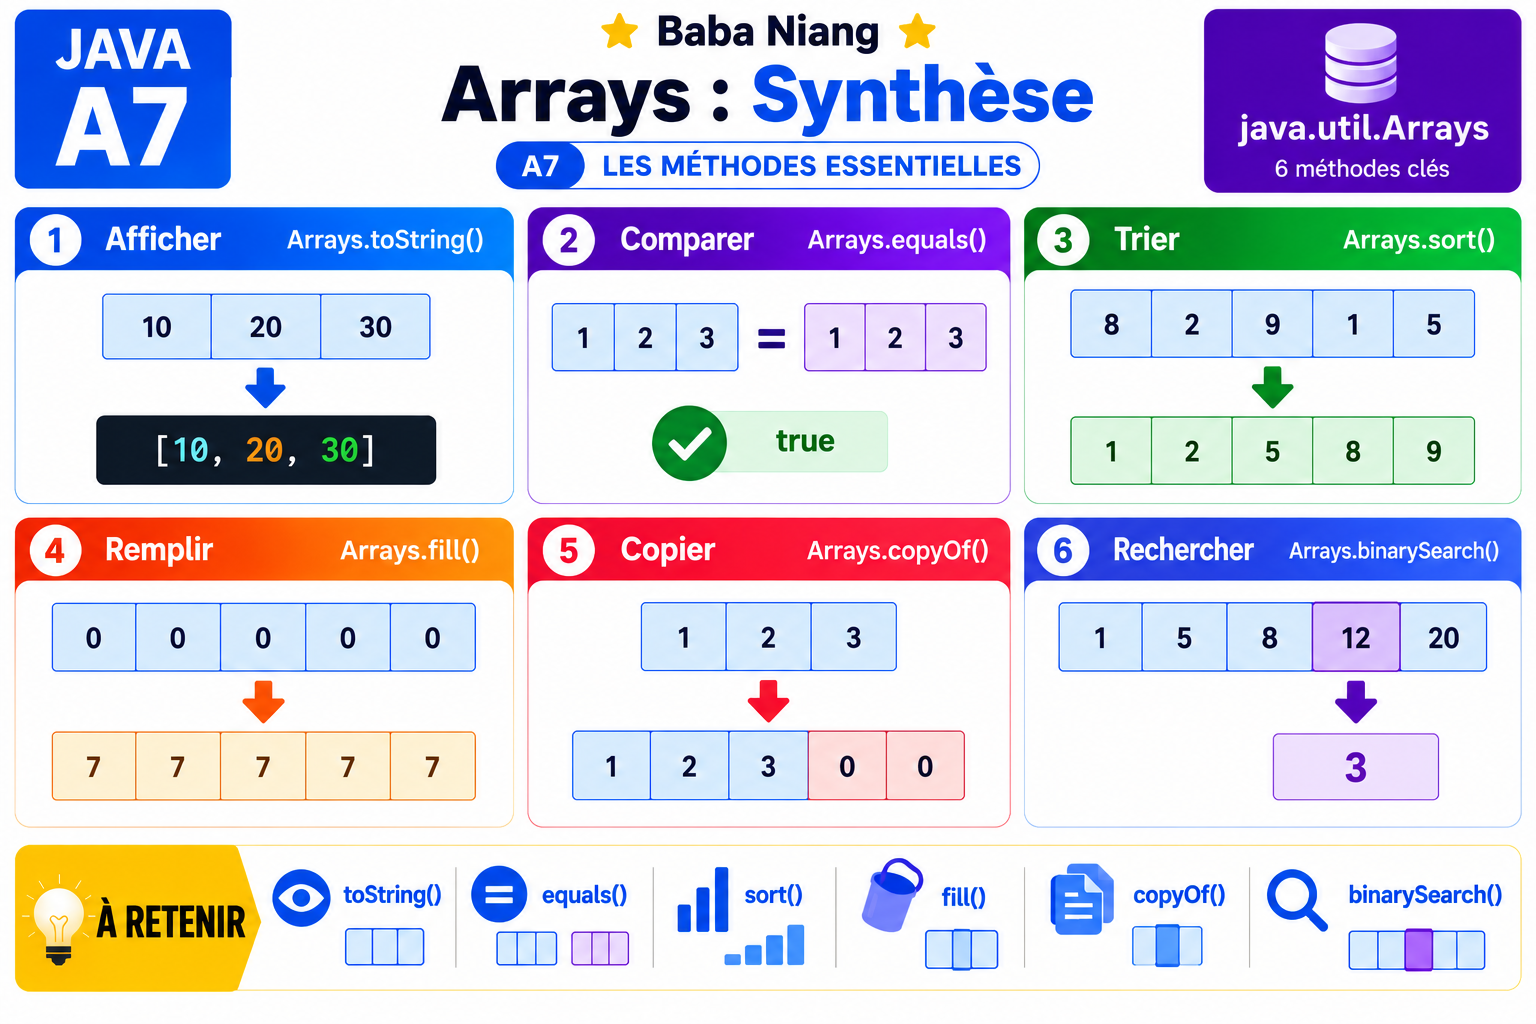This screenshot has height=1024, width=1536.
Task: Click the Arrays.toString() label
Action: click(x=385, y=240)
